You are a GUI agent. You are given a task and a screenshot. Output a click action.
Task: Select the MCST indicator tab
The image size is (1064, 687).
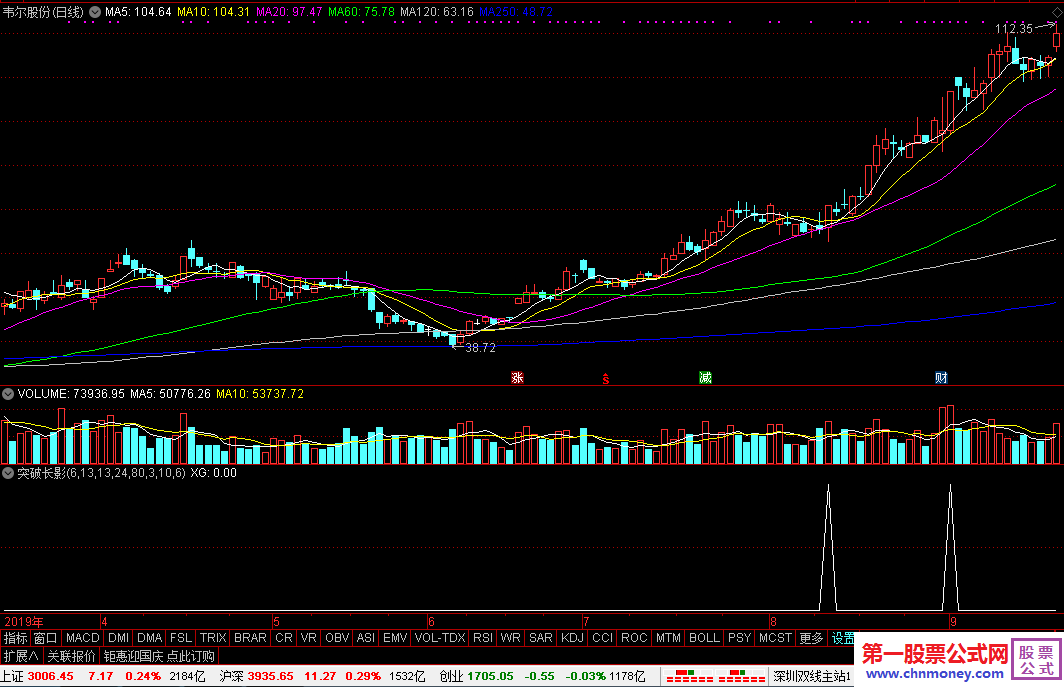(x=776, y=638)
